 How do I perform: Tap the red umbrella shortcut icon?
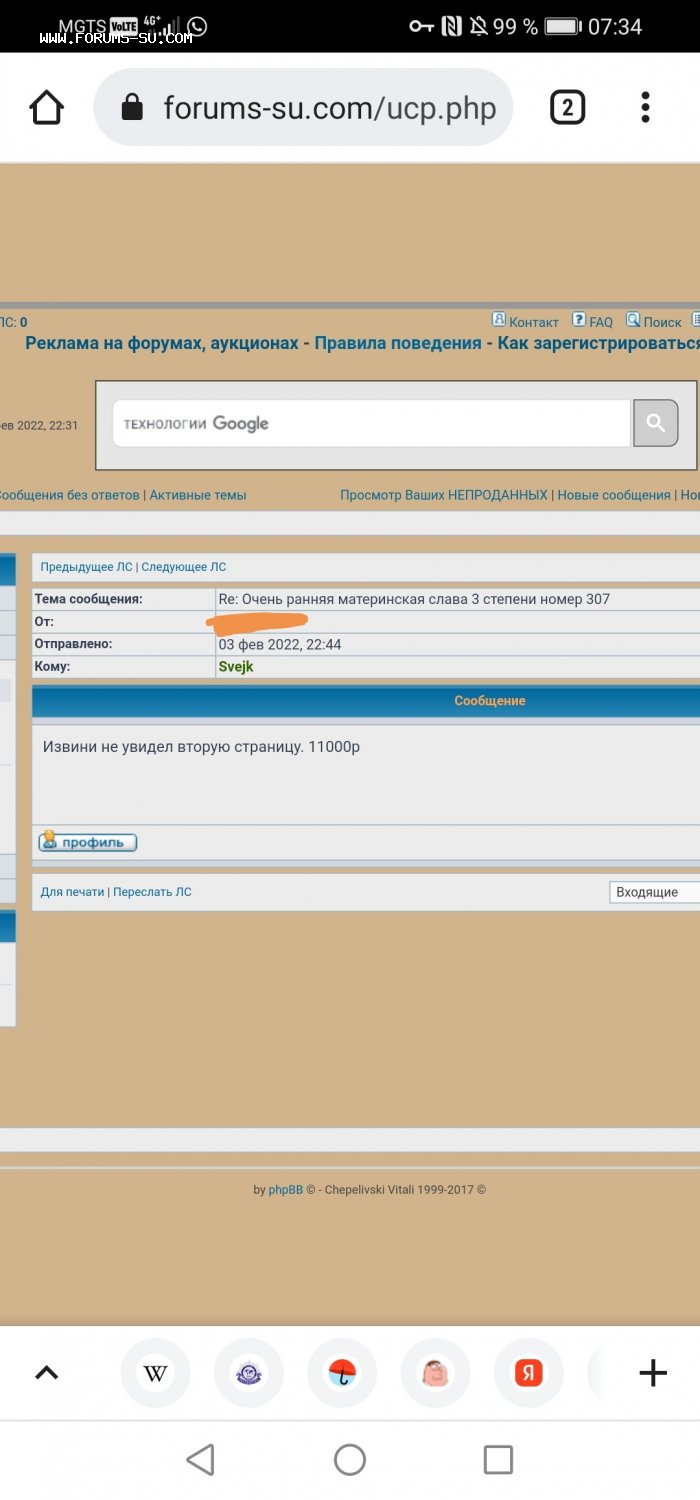point(342,1373)
